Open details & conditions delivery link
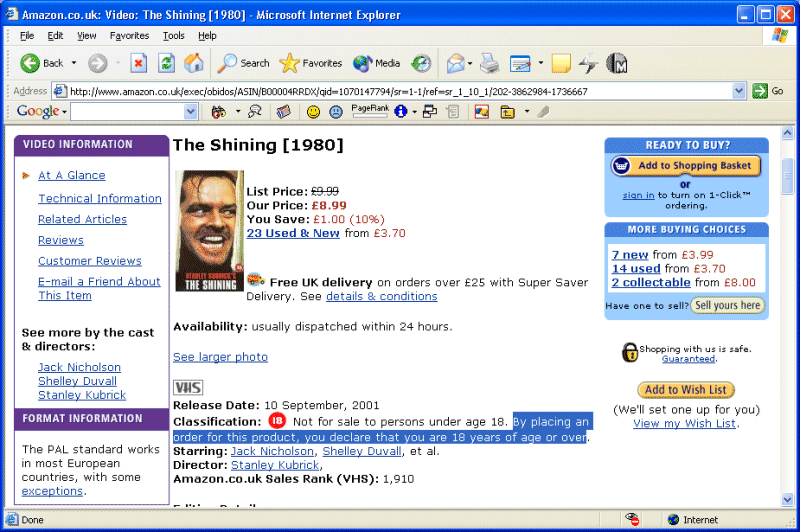Image resolution: width=800 pixels, height=532 pixels. pyautogui.click(x=382, y=296)
